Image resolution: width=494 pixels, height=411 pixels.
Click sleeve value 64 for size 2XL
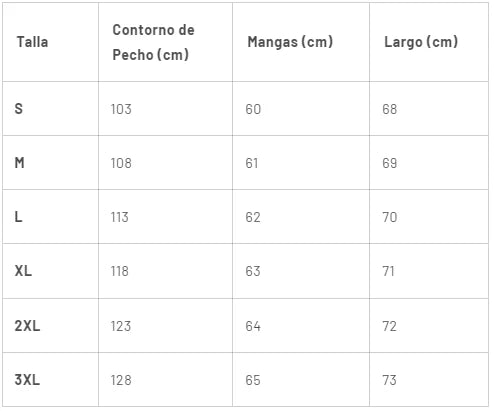pos(253,326)
